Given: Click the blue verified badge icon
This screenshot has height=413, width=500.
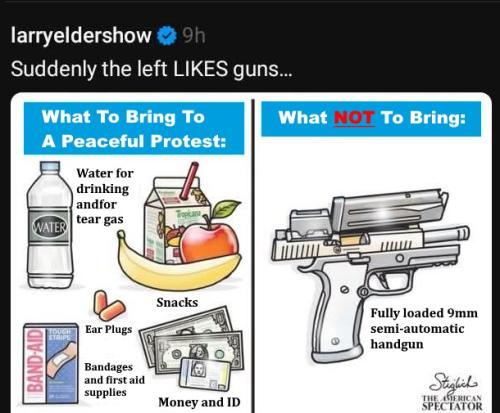Looking at the screenshot, I should [167, 36].
